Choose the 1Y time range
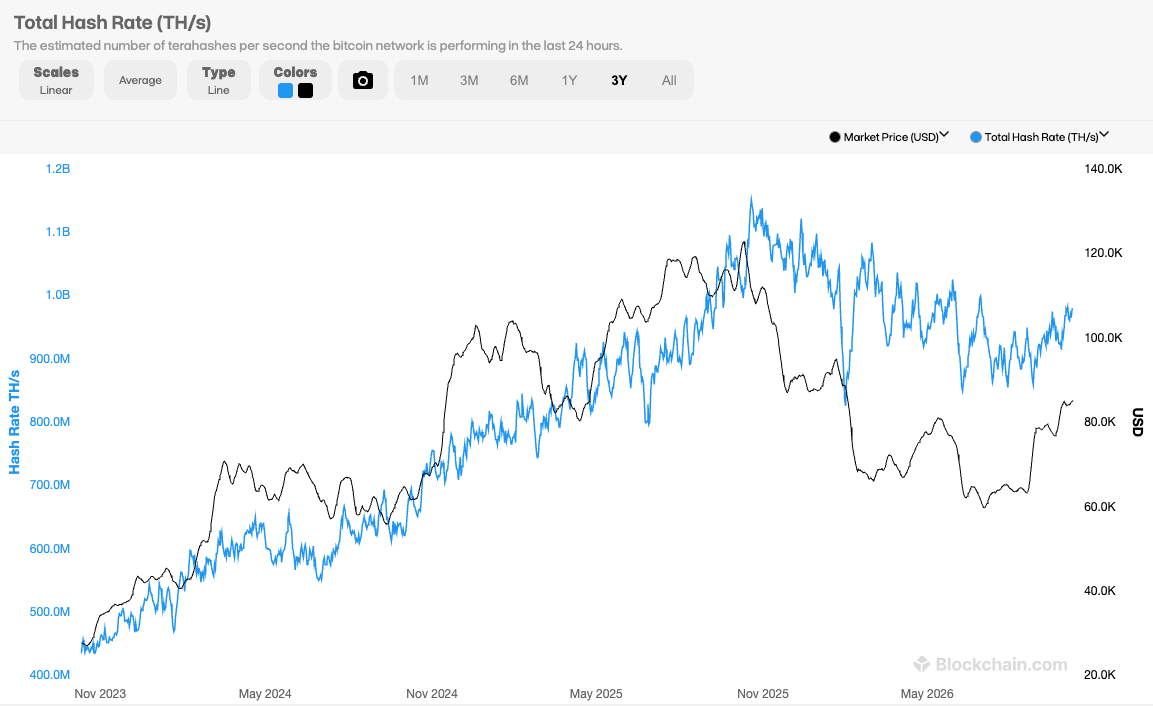The height and width of the screenshot is (706, 1153). click(569, 80)
